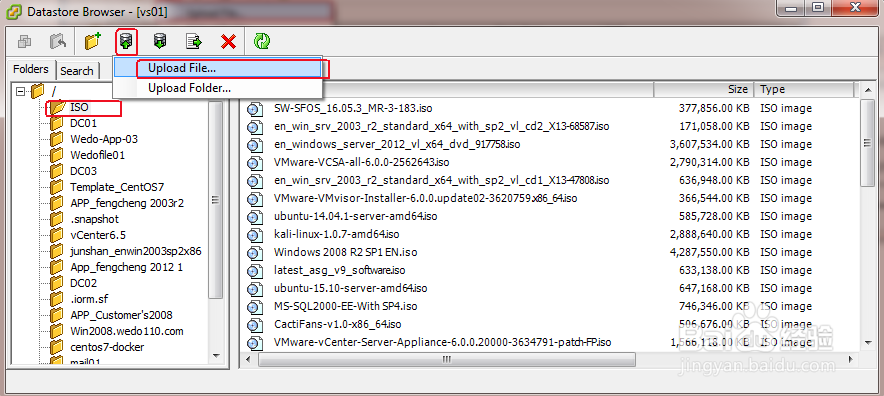Select the APP_fengcheng 2003r2 folder

[127, 203]
